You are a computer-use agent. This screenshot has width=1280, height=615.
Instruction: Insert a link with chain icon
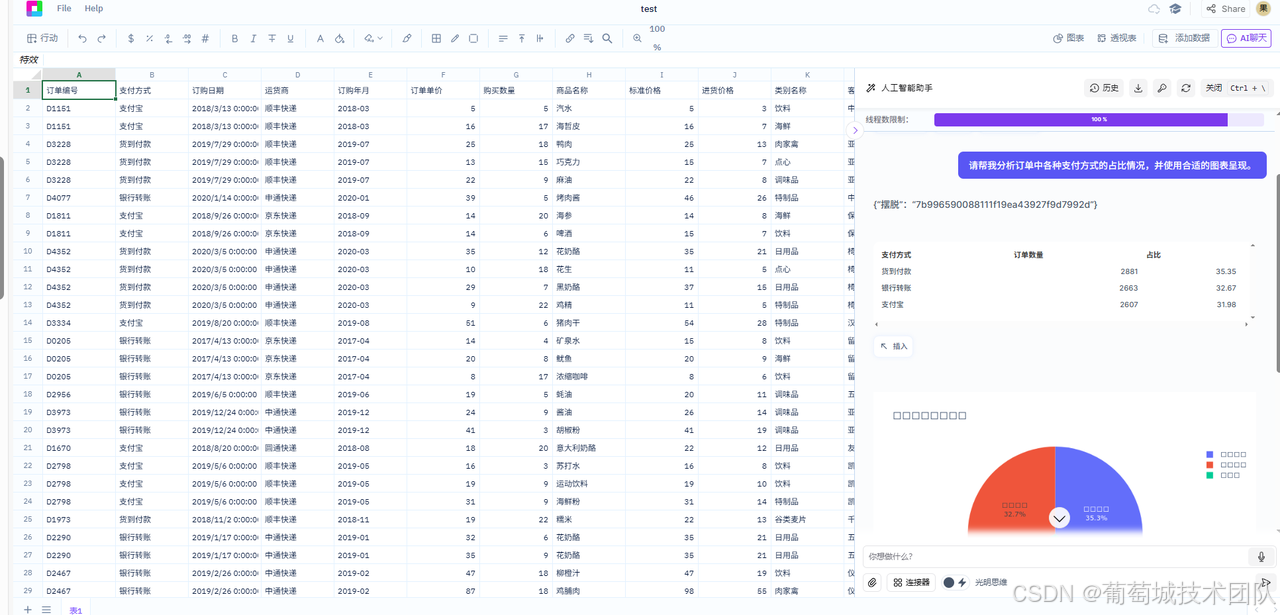570,38
